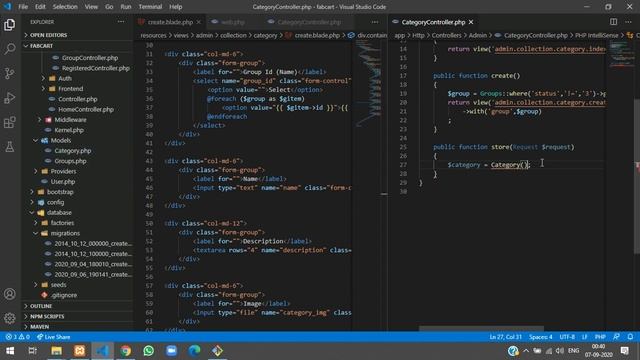Change indentation via Spaces: 4
640x360 pixels.
540,337
